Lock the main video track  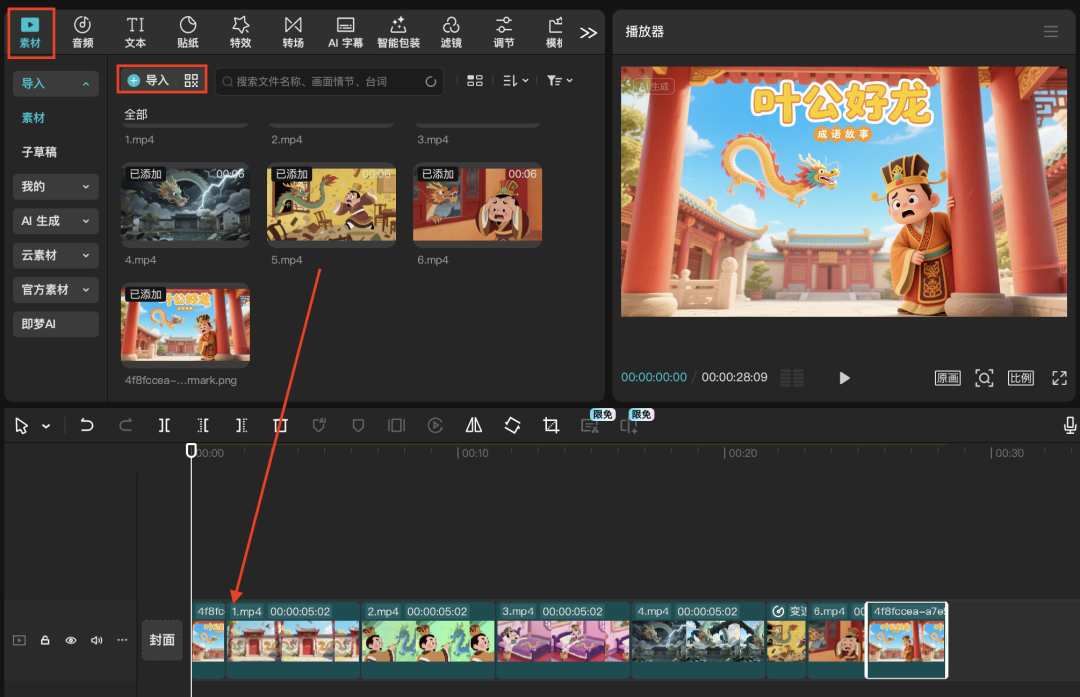[44, 640]
